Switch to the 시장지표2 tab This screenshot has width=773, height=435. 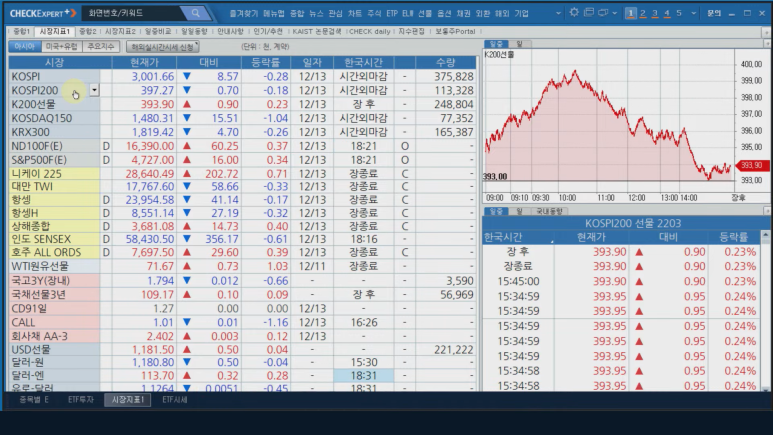120,32
